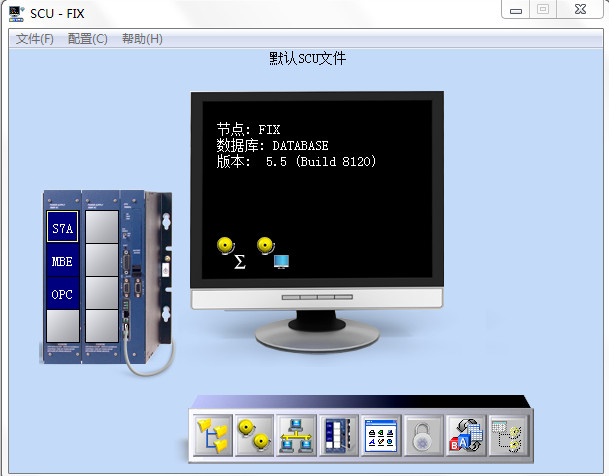Screen dimensions: 609x476
Task: Open the task configuration window icon
Action: pyautogui.click(x=381, y=436)
